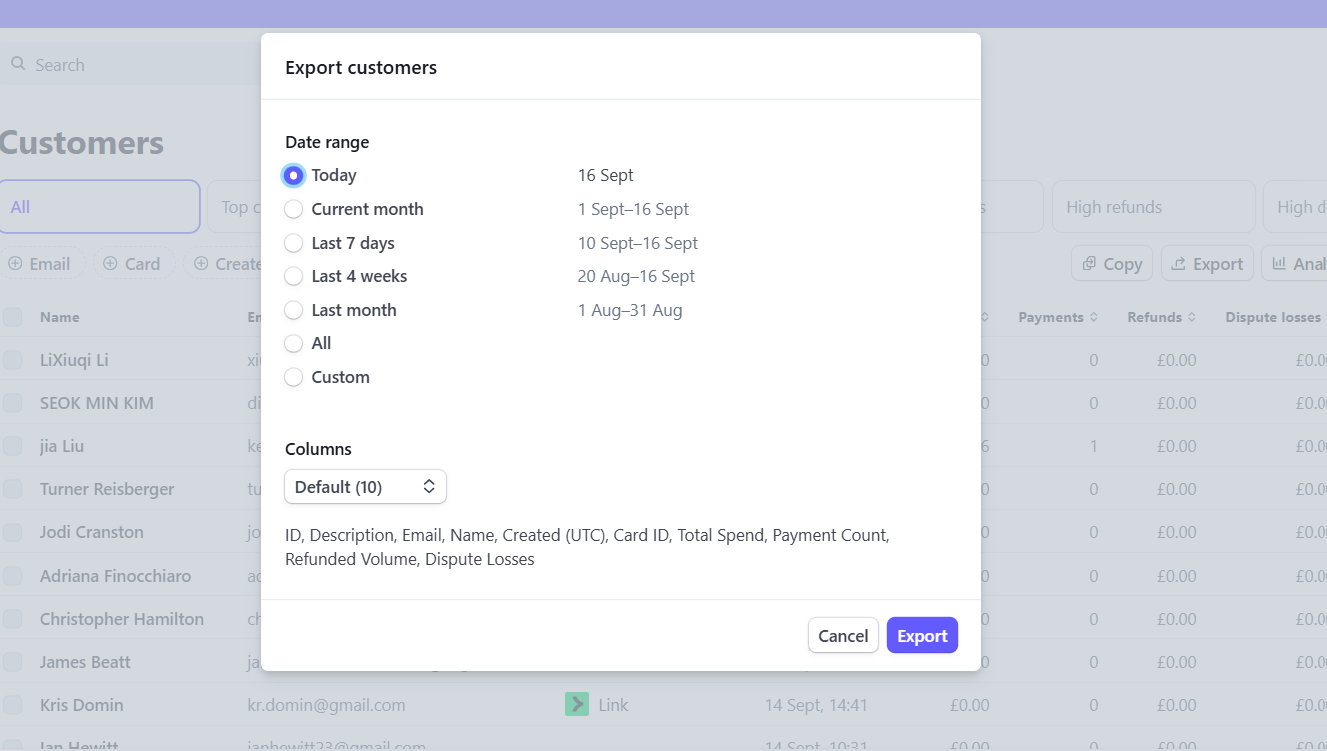Switch to the All customers tab
This screenshot has width=1327, height=751.
point(100,207)
